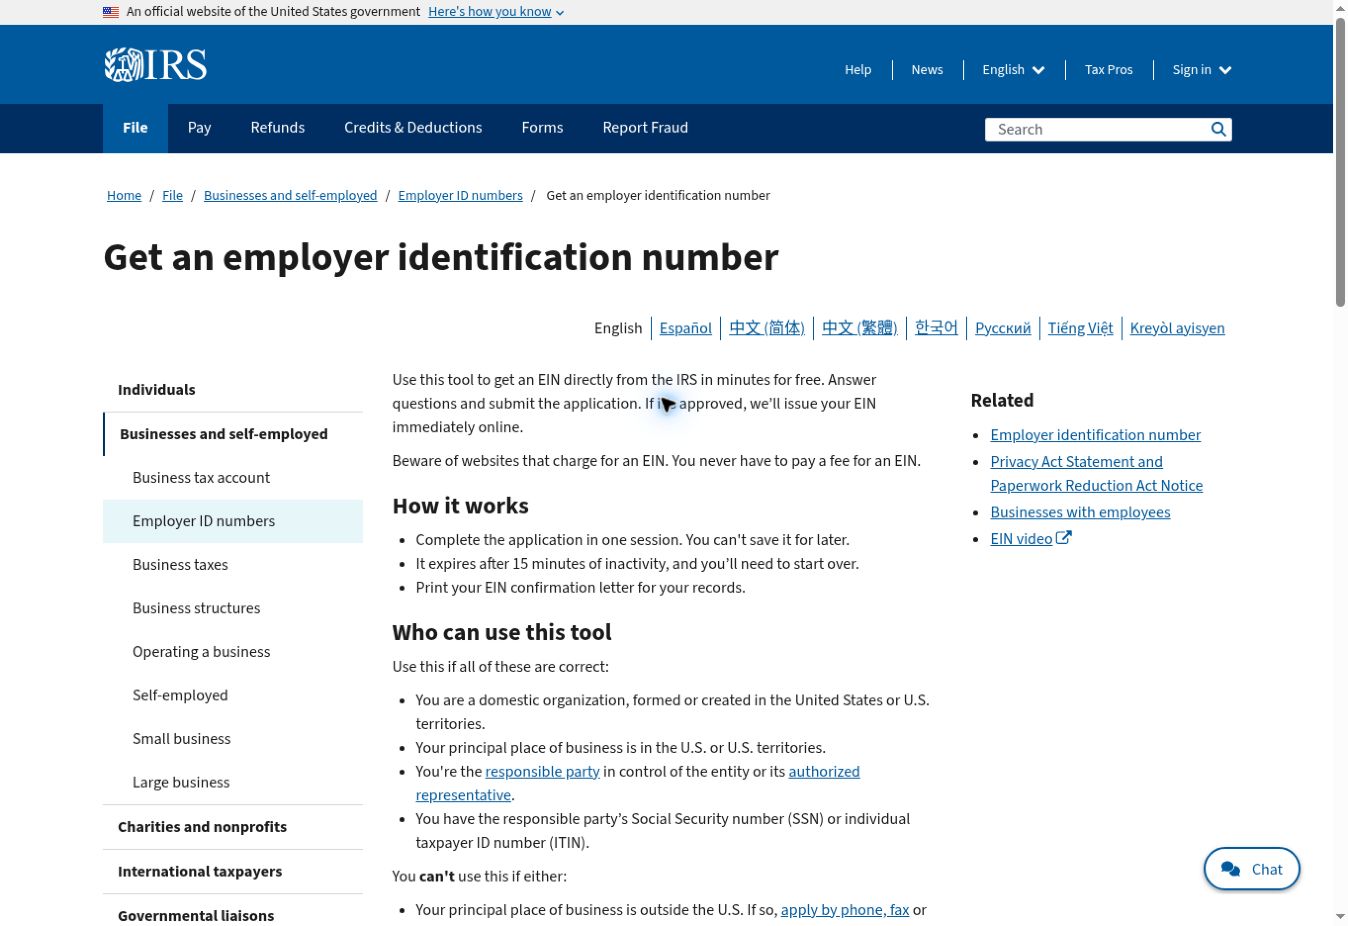Select Self-employed in sidebar
The height and width of the screenshot is (926, 1348).
point(233,695)
